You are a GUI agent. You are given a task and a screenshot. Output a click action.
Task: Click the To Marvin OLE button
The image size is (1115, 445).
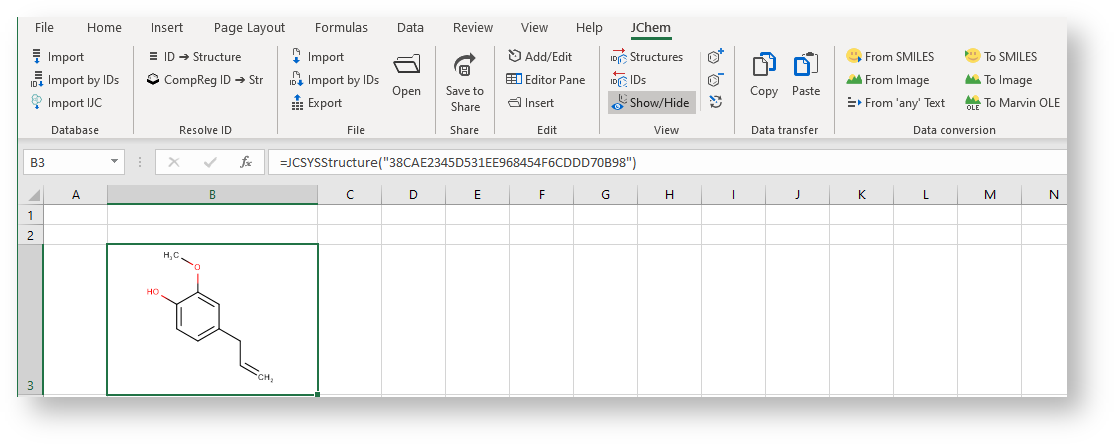click(x=1012, y=103)
